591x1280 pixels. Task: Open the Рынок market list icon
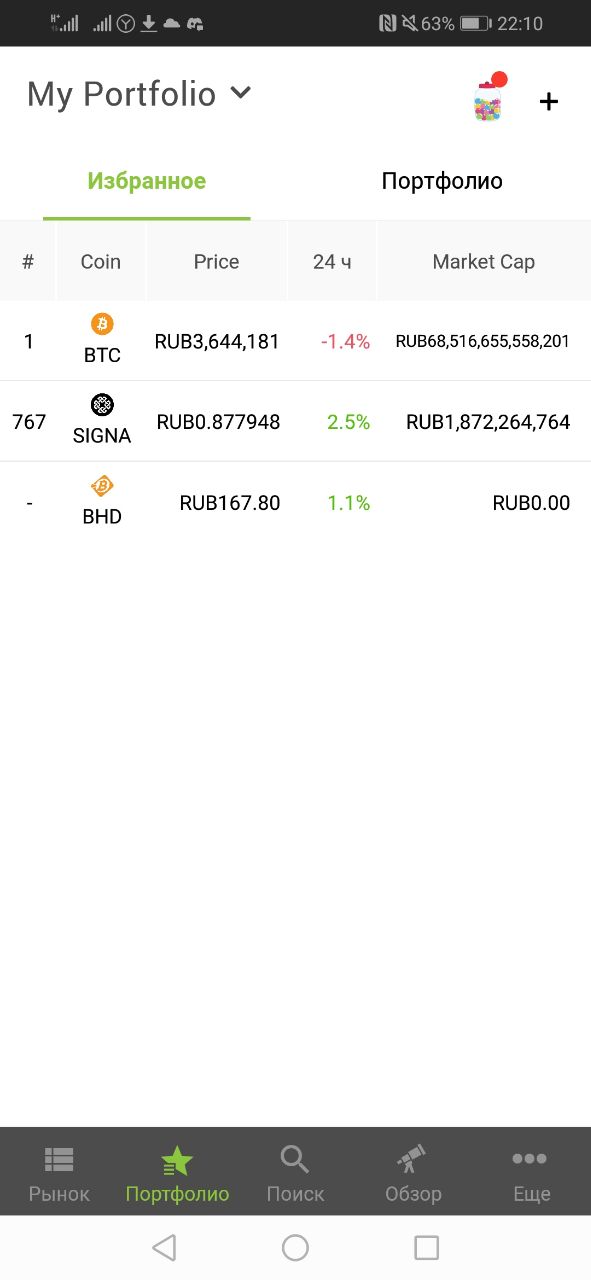click(x=59, y=1159)
